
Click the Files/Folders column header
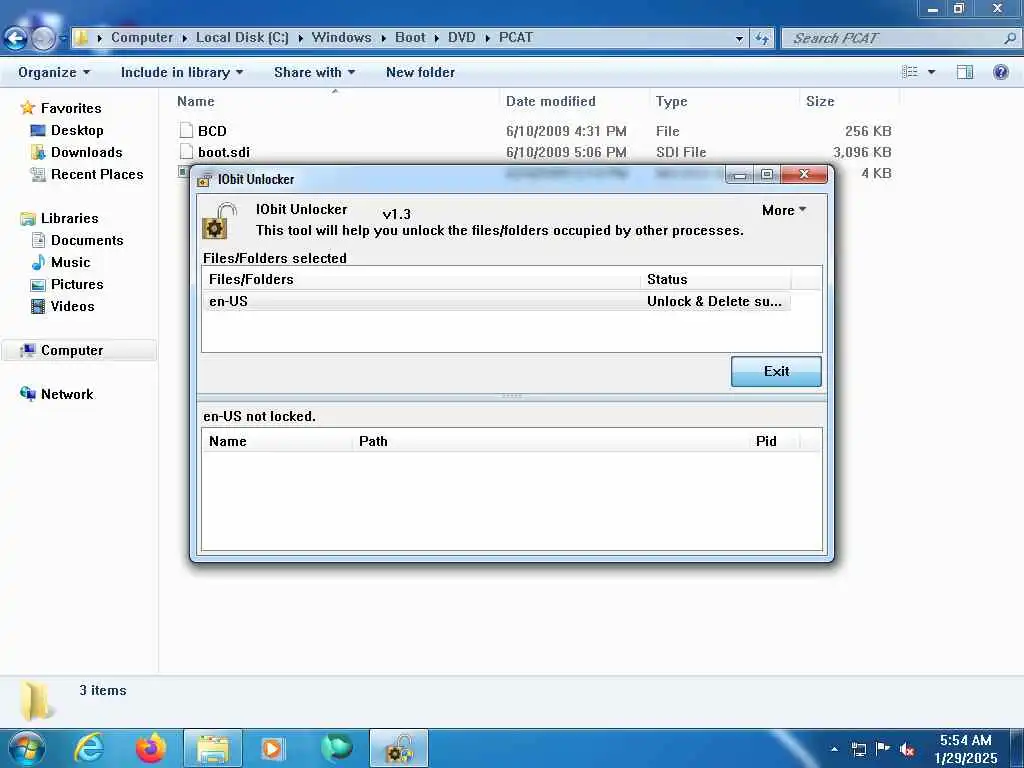[251, 280]
